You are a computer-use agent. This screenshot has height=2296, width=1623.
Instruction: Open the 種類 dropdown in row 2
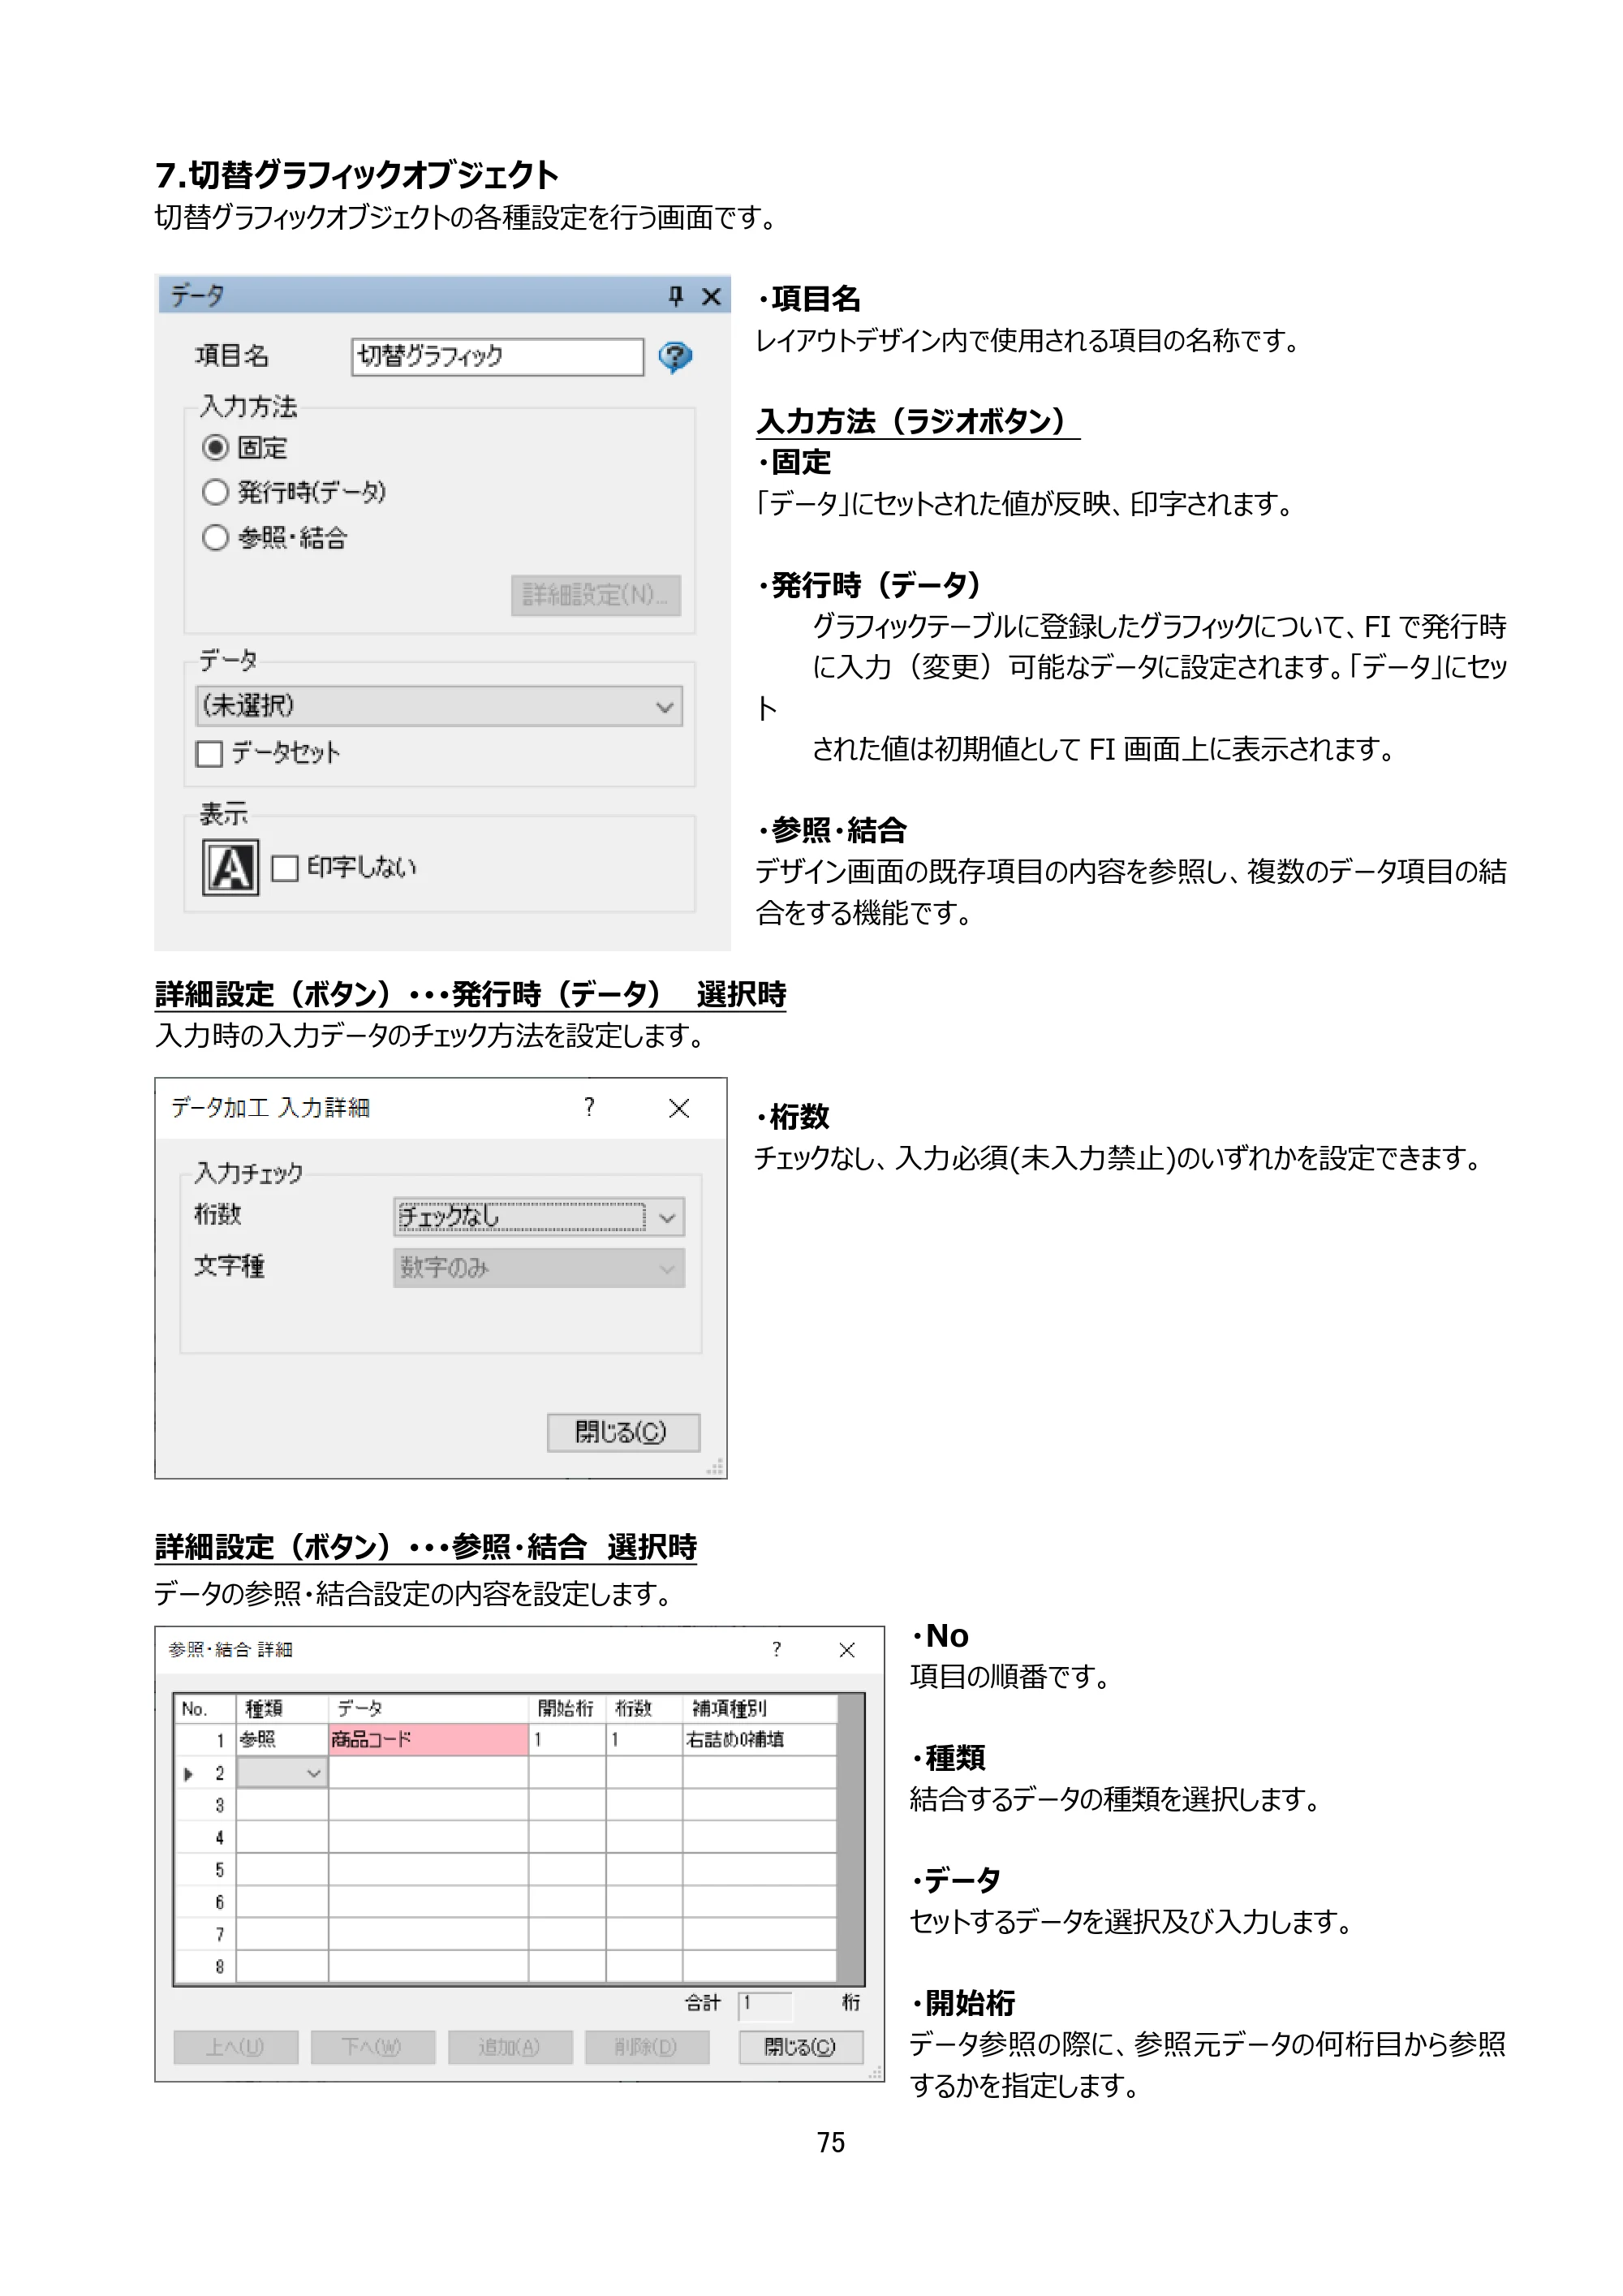282,1773
